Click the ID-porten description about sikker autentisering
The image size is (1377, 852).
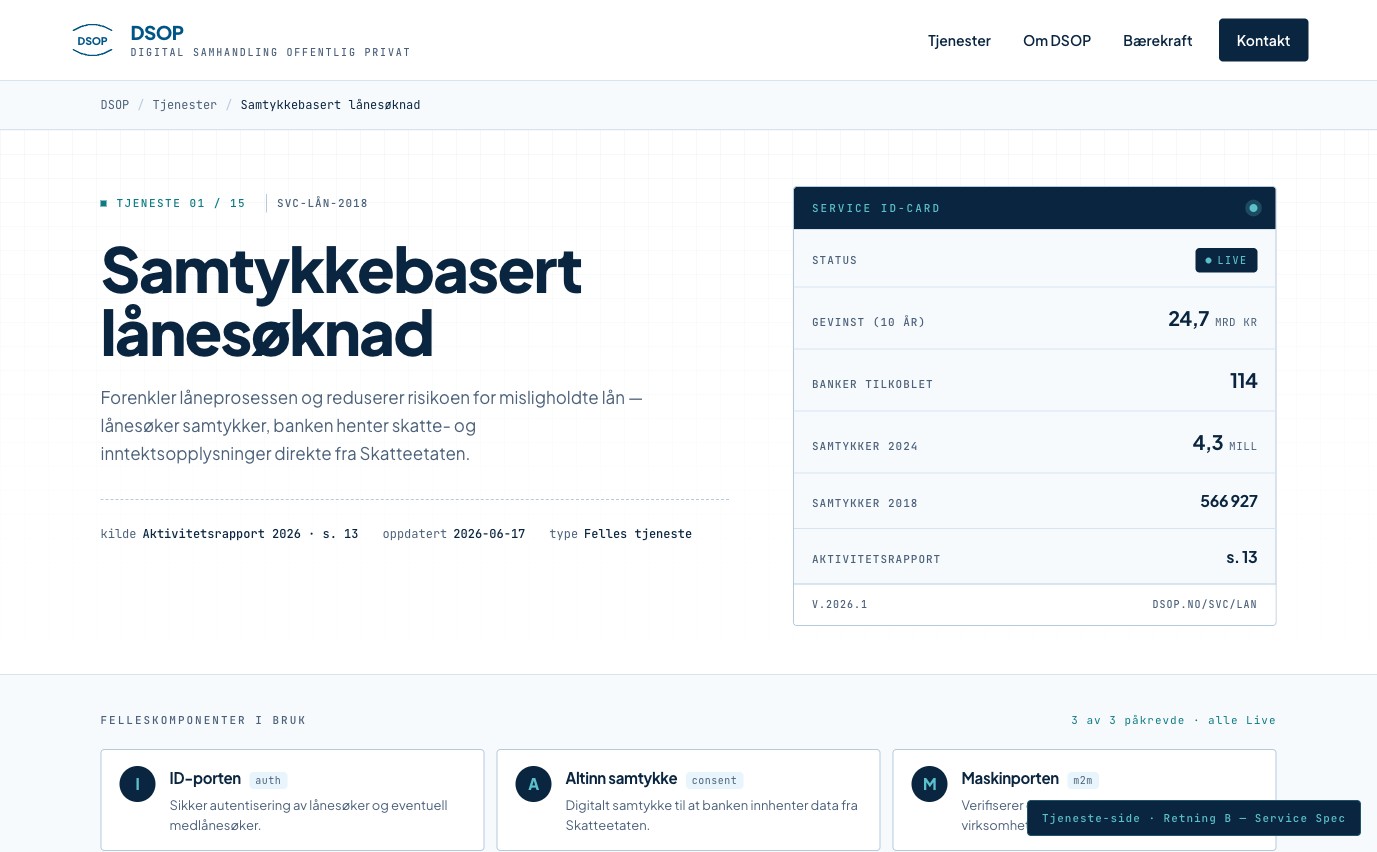coord(309,815)
